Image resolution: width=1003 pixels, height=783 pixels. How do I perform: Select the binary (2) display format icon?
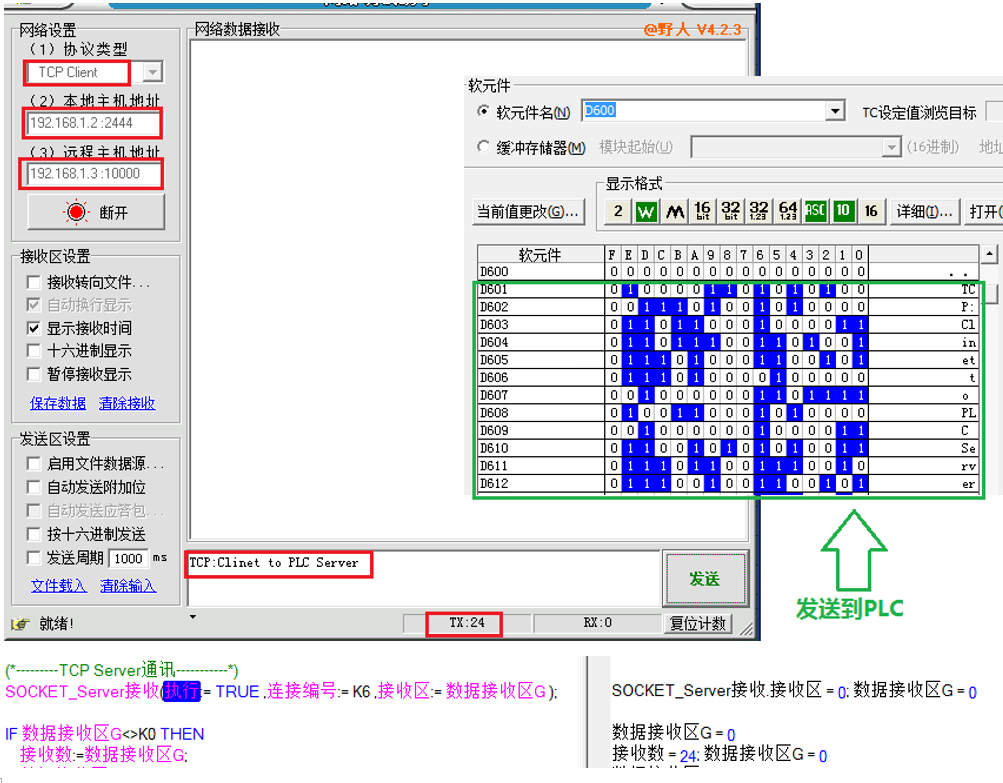[x=618, y=212]
